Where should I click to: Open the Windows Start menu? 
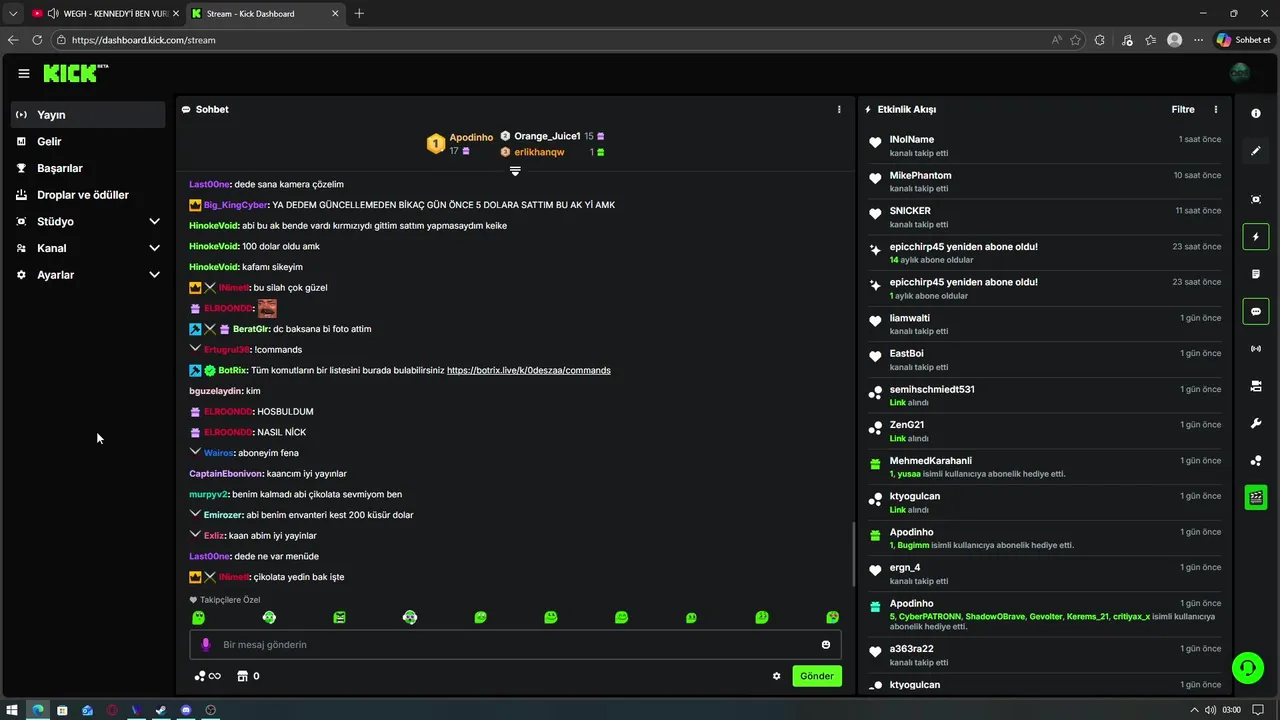(x=13, y=710)
